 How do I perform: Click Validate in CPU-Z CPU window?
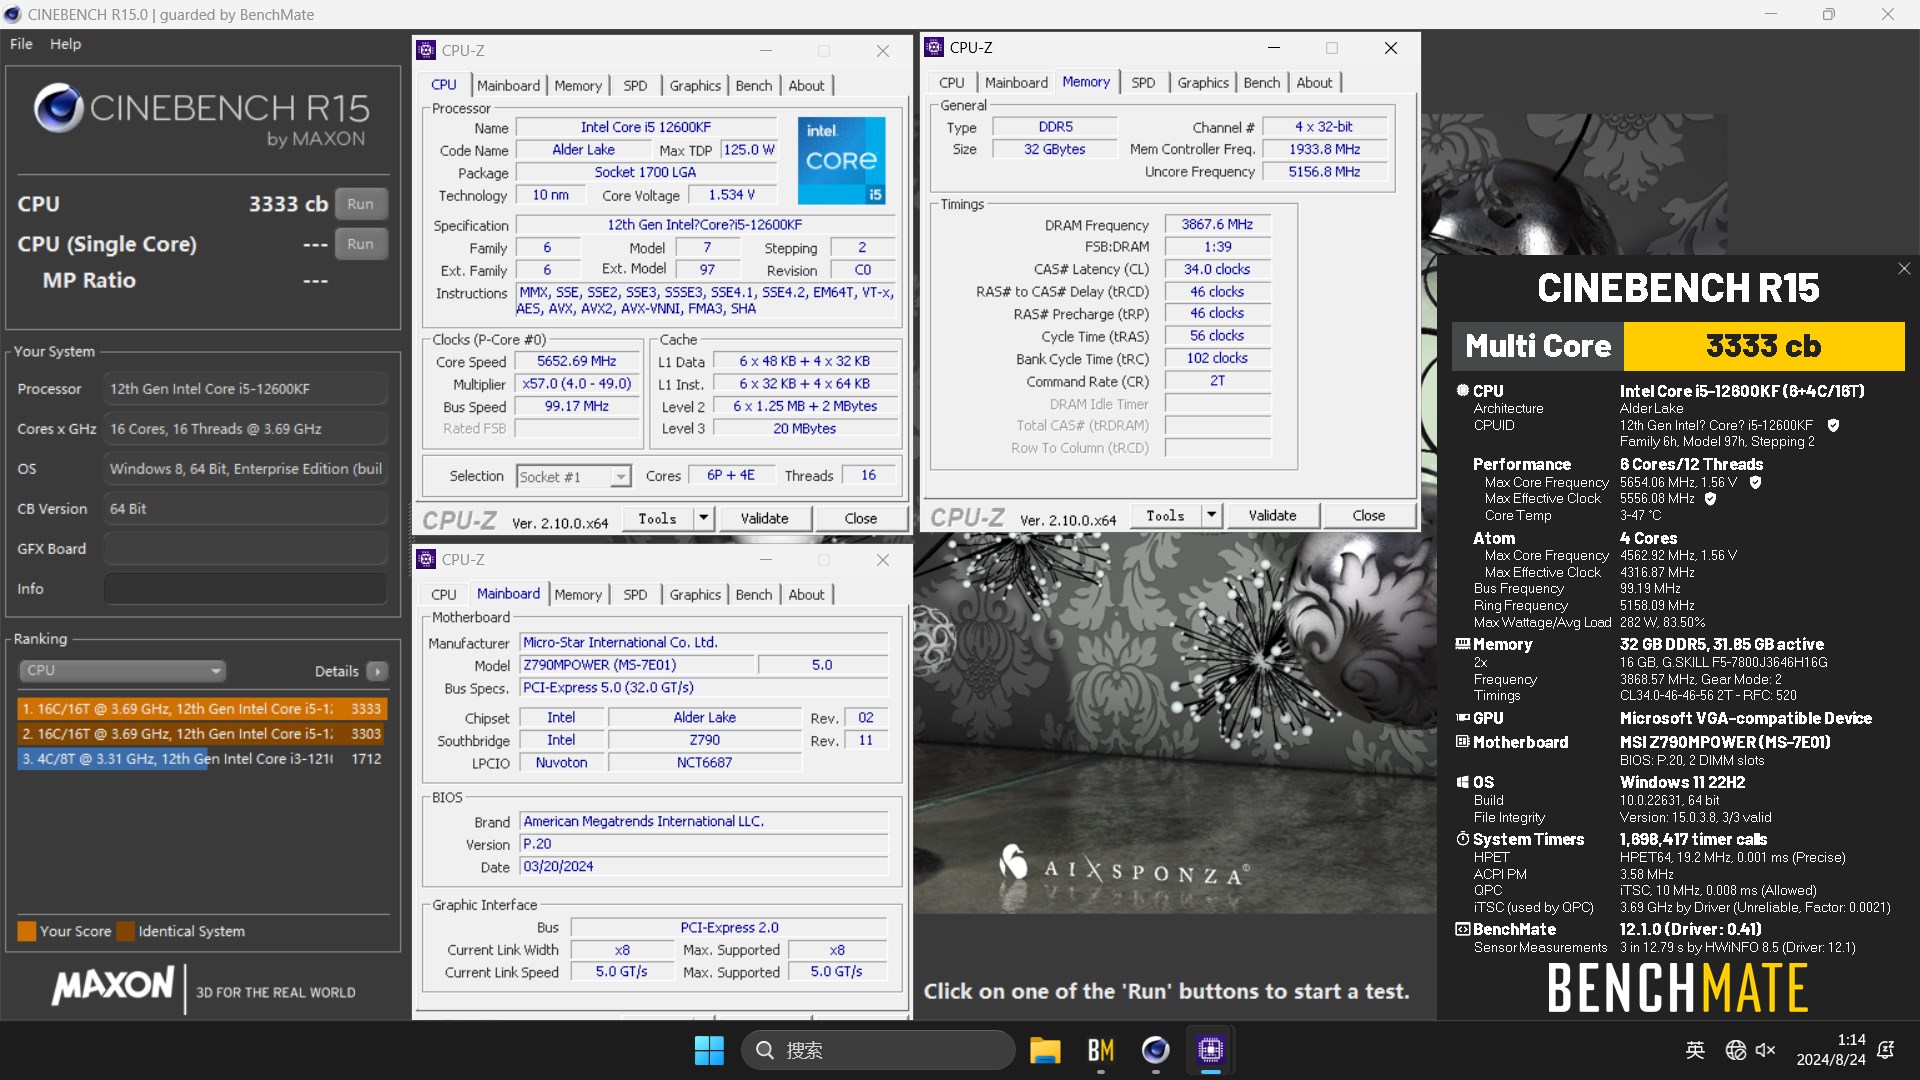pyautogui.click(x=764, y=518)
